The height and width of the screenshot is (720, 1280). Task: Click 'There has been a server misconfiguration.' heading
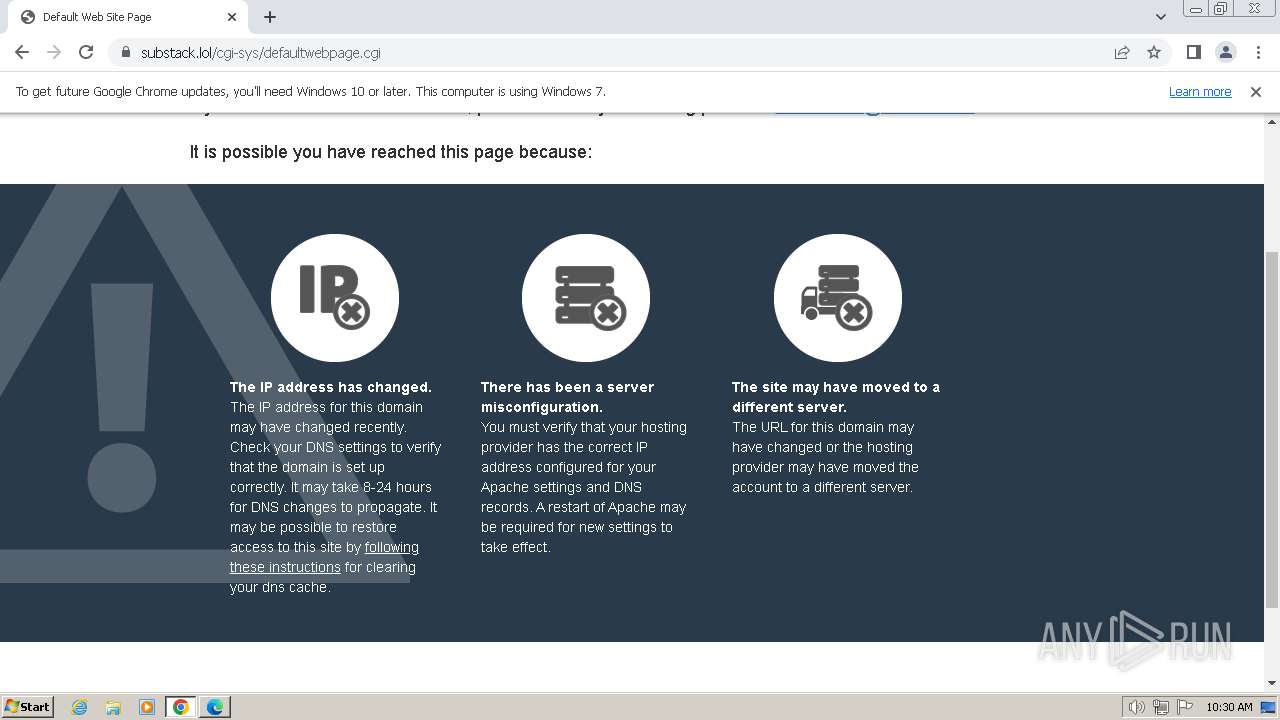point(567,397)
